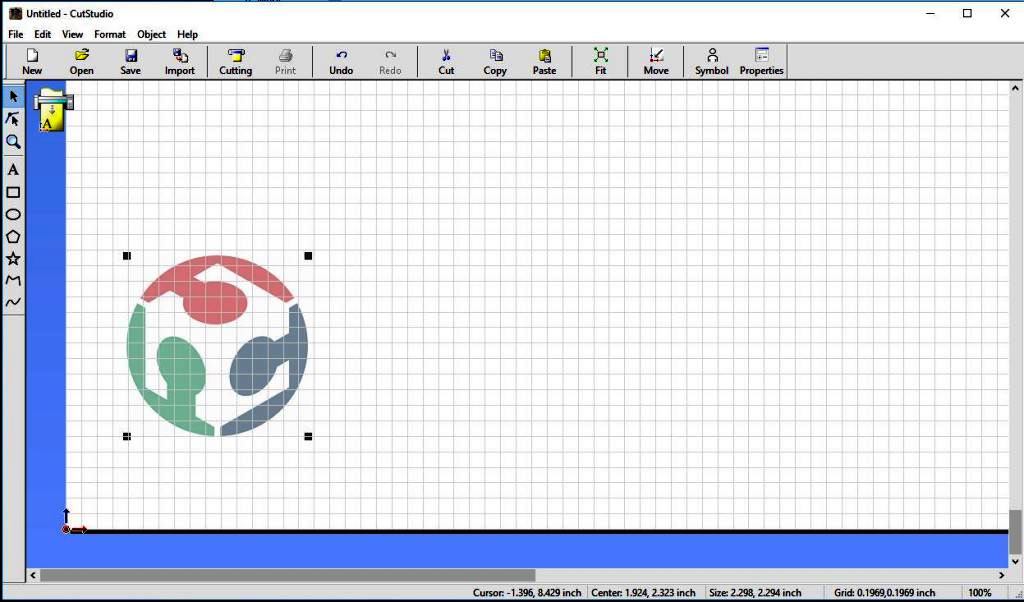Click the 100% zoom indicator
The height and width of the screenshot is (602, 1024).
pos(980,592)
